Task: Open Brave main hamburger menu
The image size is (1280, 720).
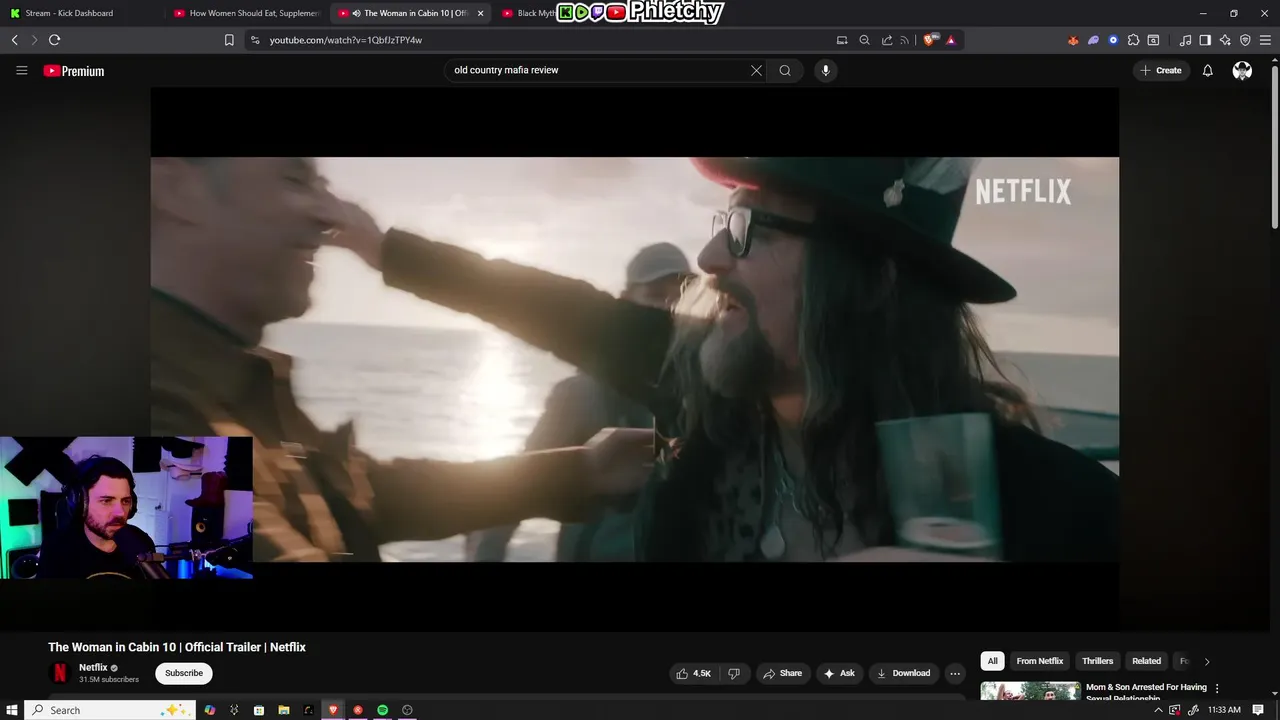Action: 1265,40
